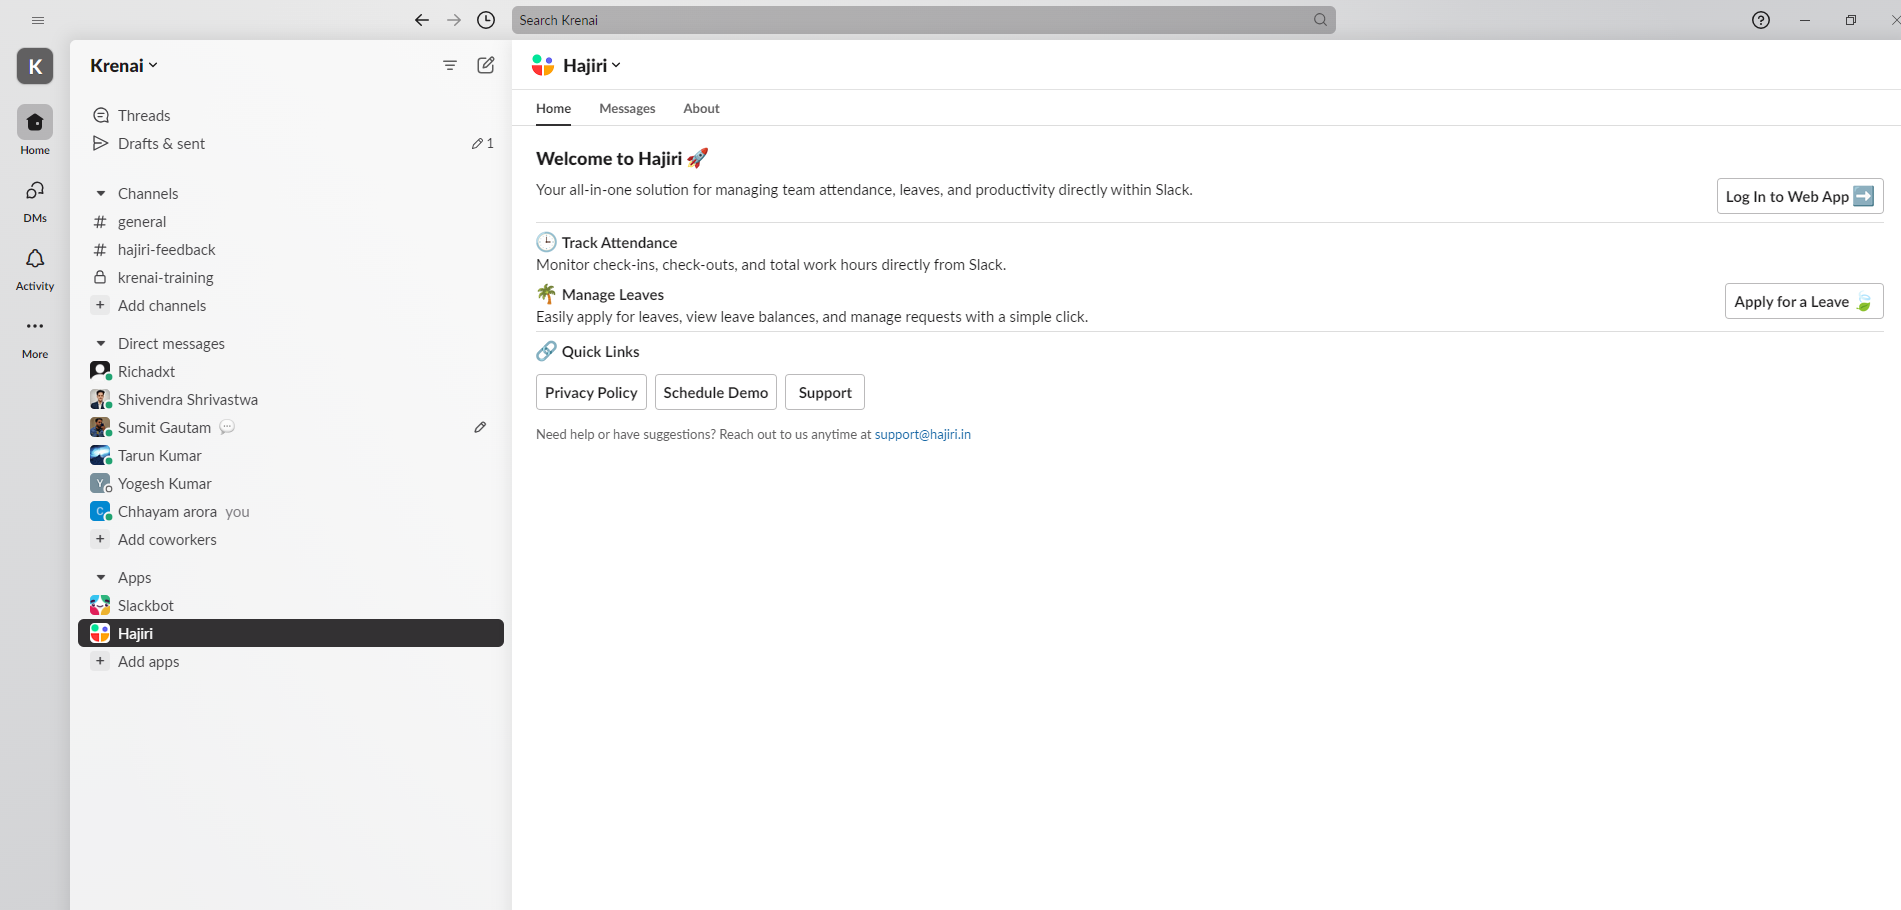Click the plus icon beside Add channels
This screenshot has height=910, width=1901.
pyautogui.click(x=100, y=305)
